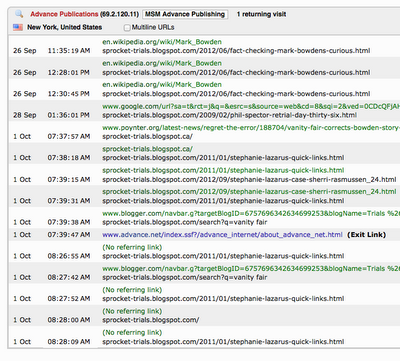This screenshot has width=400, height=361.
Task: Open blogger navbar referrer at 08:27:42 AM
Action: [x=251, y=269]
